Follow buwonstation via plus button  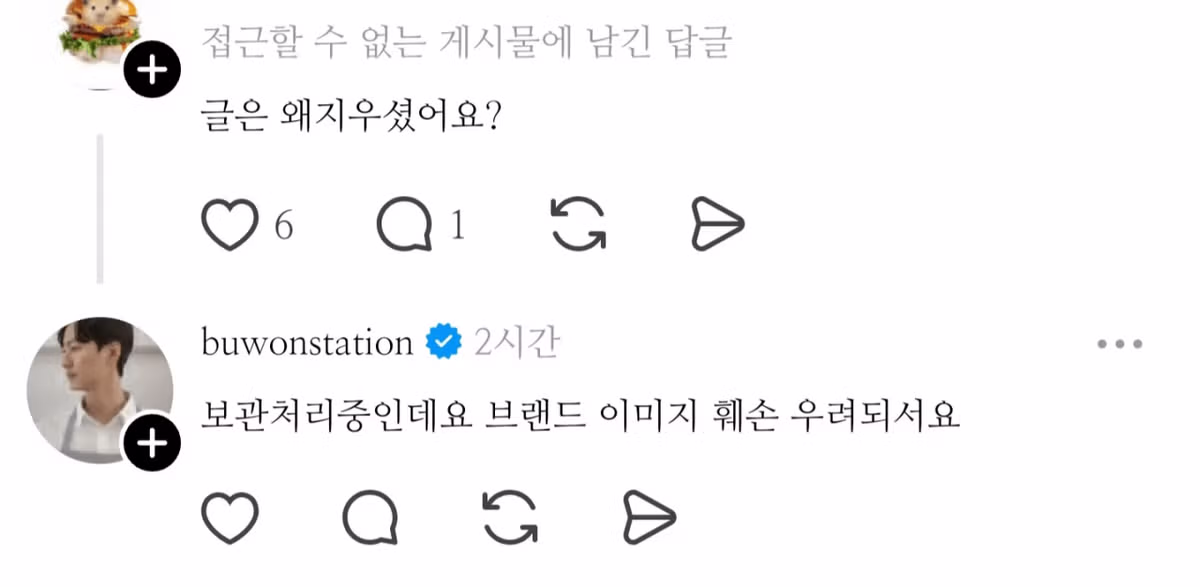[x=152, y=440]
